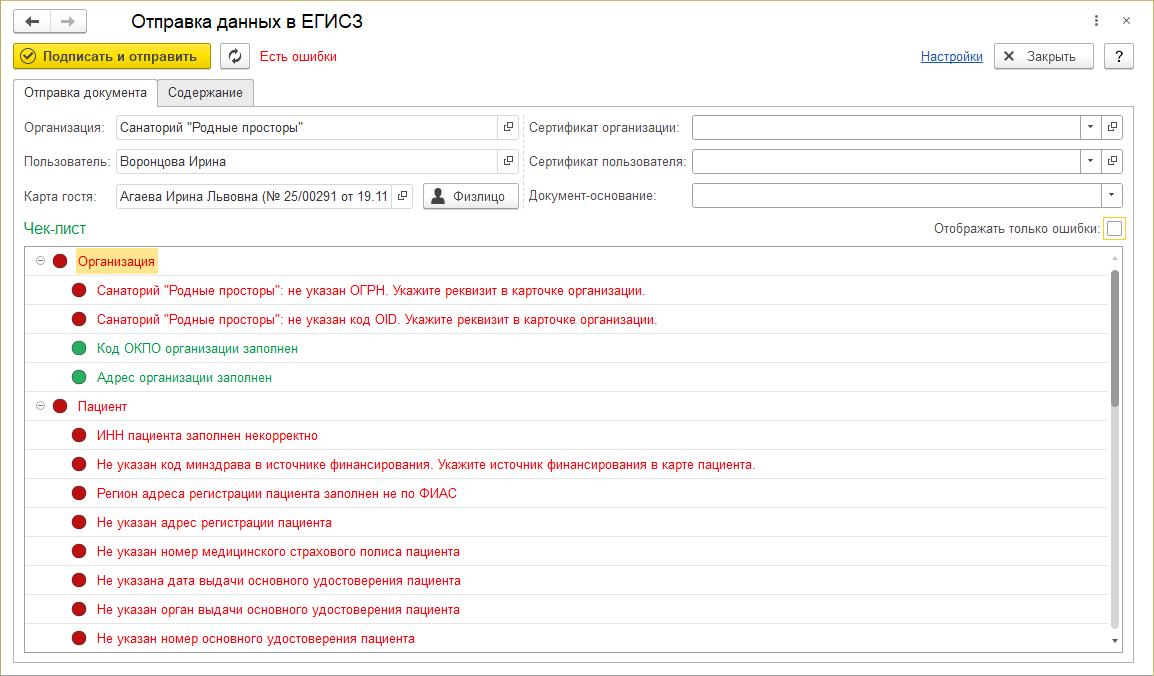
Task: Click the Документ-основание input field
Action: tap(896, 196)
